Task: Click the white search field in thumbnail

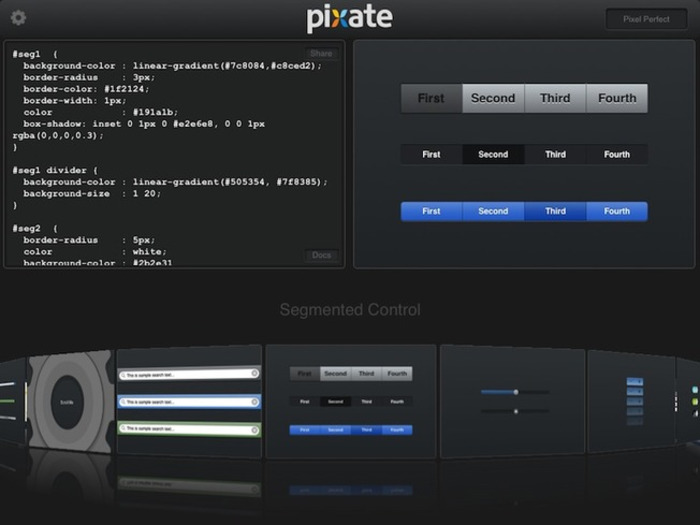Action: 189,374
